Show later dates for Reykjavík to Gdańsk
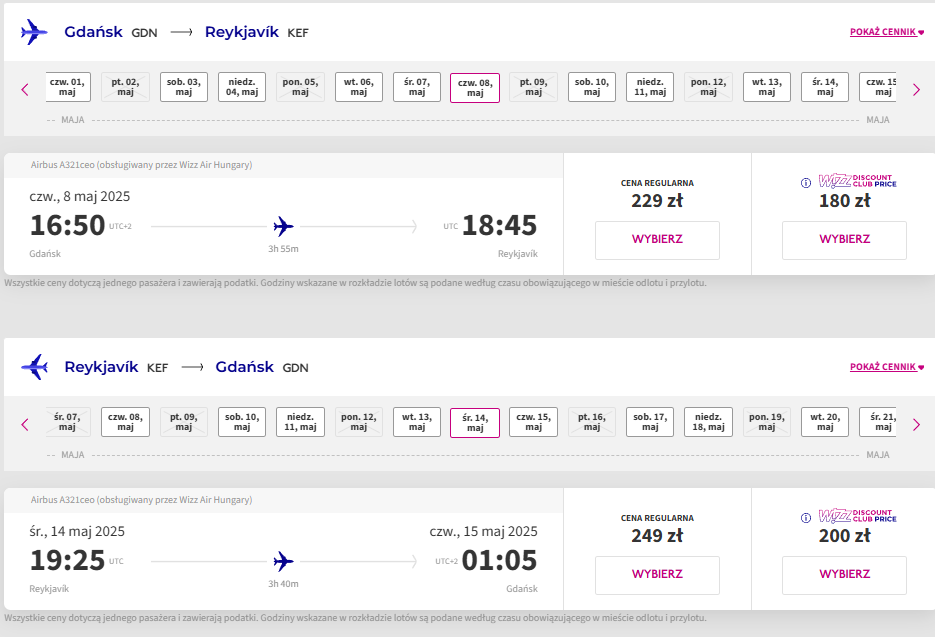The width and height of the screenshot is (935, 637). pyautogui.click(x=917, y=425)
